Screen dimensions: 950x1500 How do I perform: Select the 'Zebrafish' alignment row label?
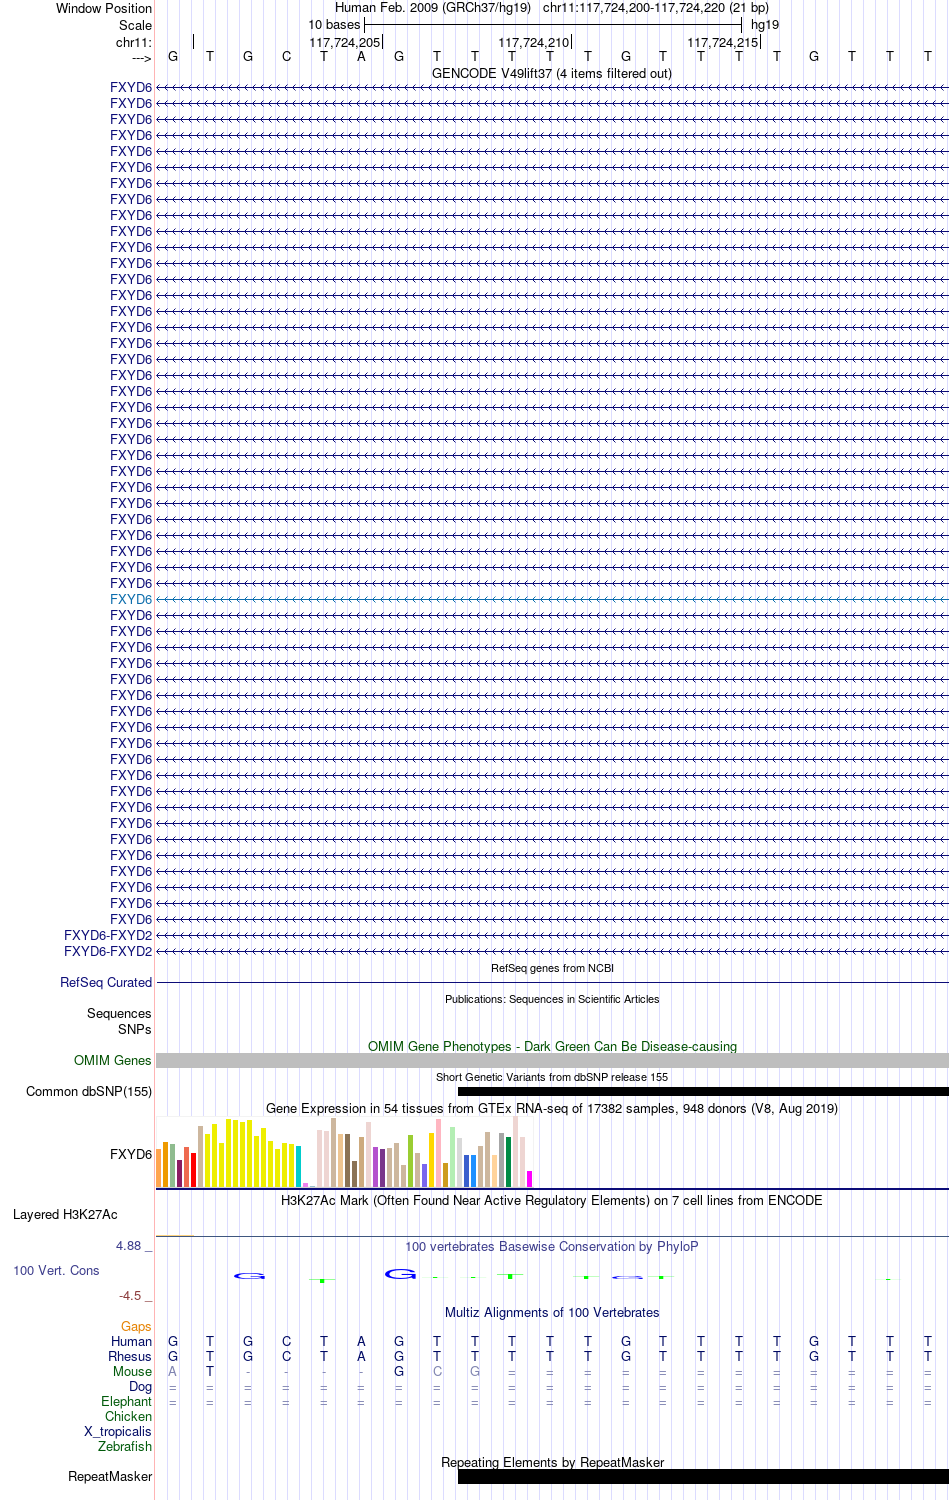point(125,1447)
